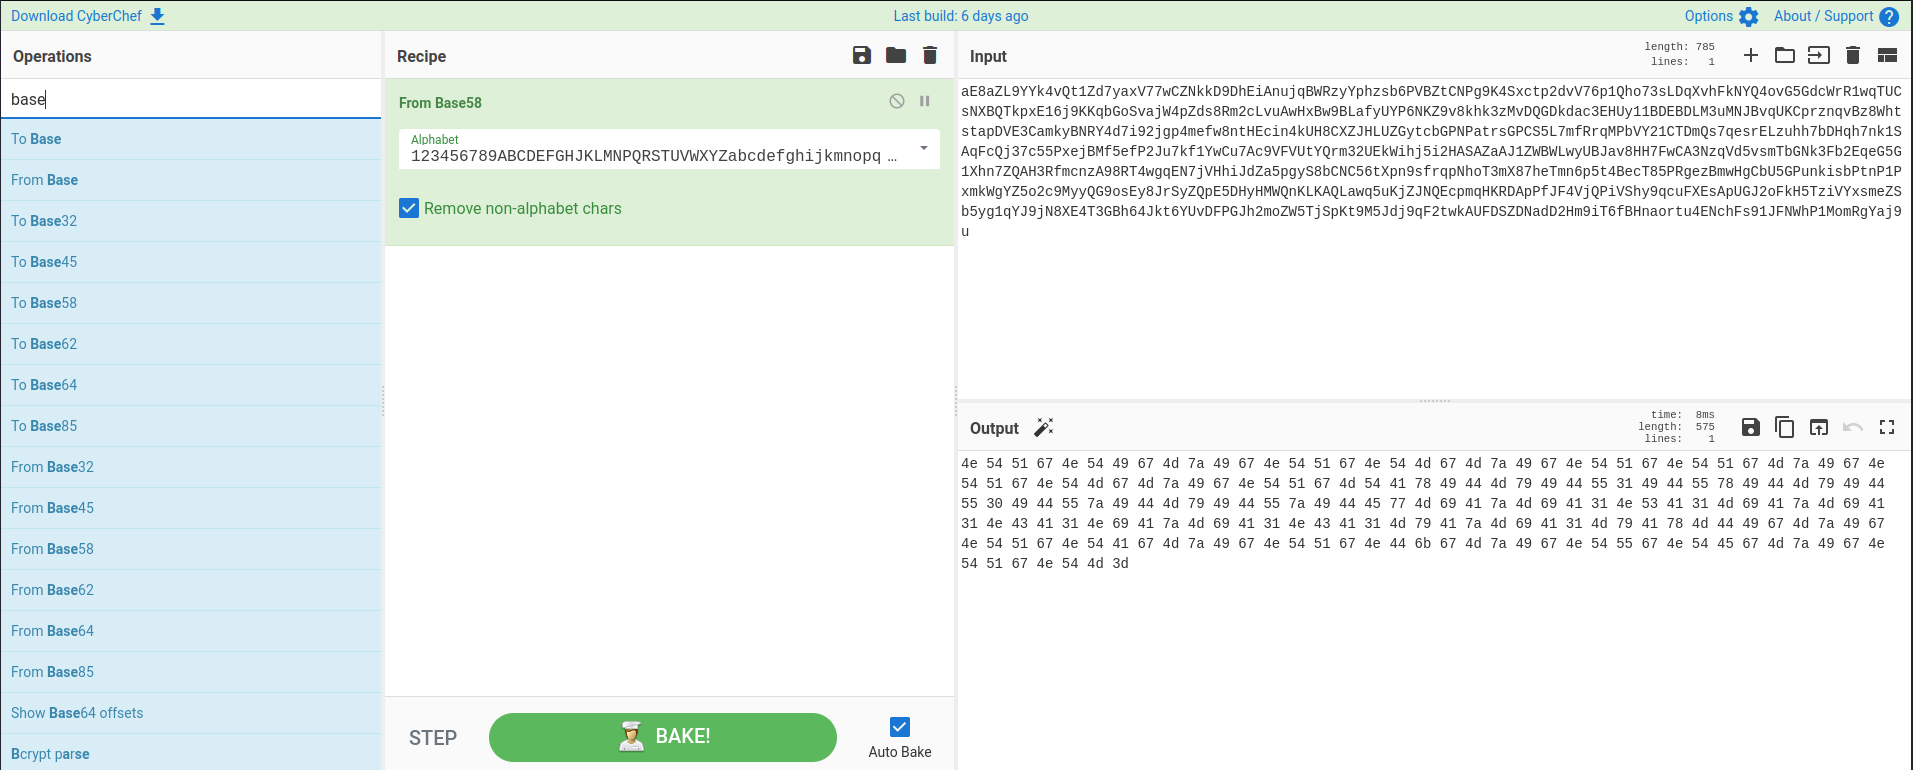Viewport: 1913px width, 770px height.
Task: Save the current recipe
Action: pyautogui.click(x=862, y=55)
